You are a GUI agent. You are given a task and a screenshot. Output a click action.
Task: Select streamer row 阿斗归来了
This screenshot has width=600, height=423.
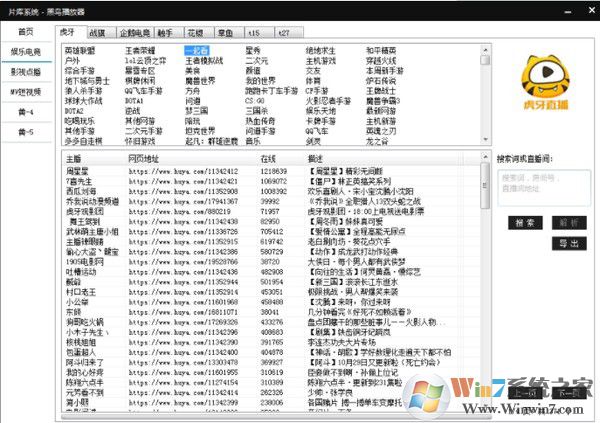coord(271,362)
